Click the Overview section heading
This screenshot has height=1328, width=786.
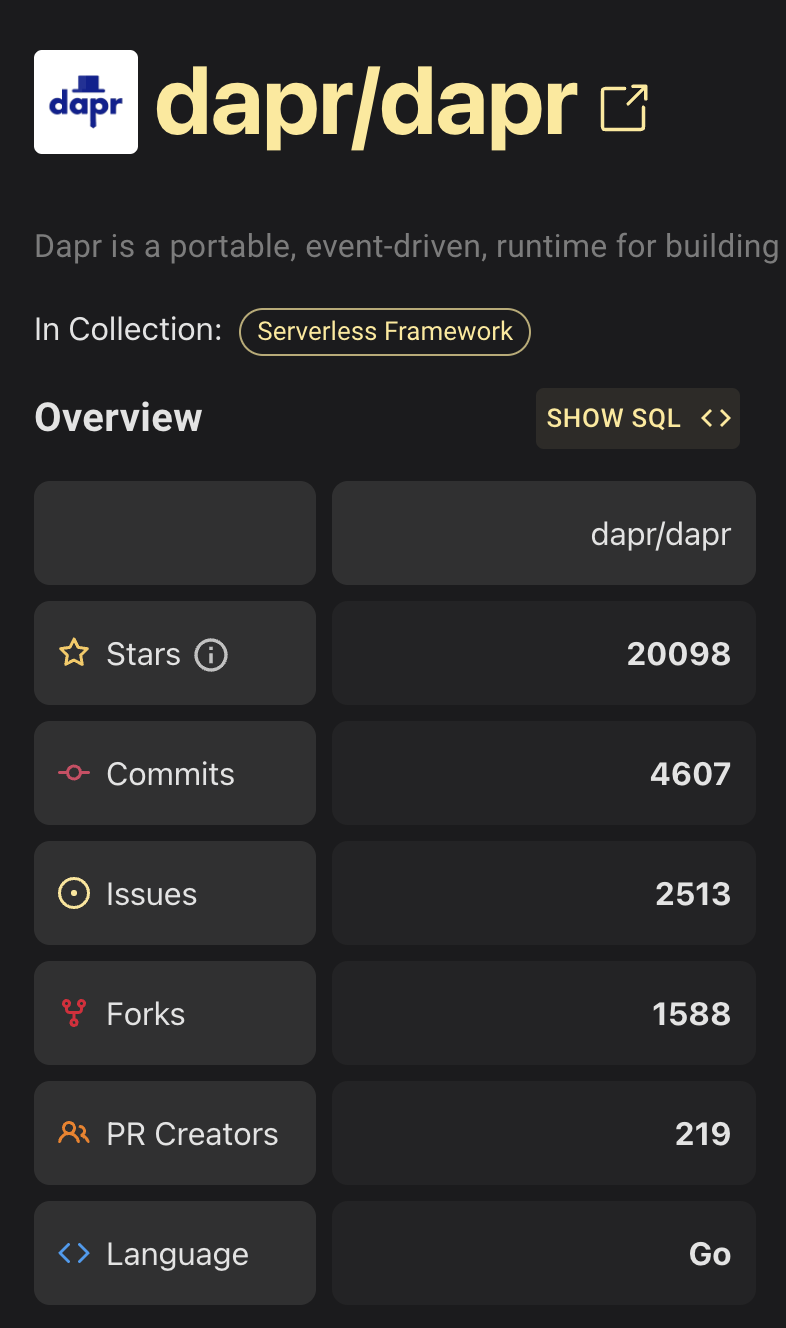[118, 418]
